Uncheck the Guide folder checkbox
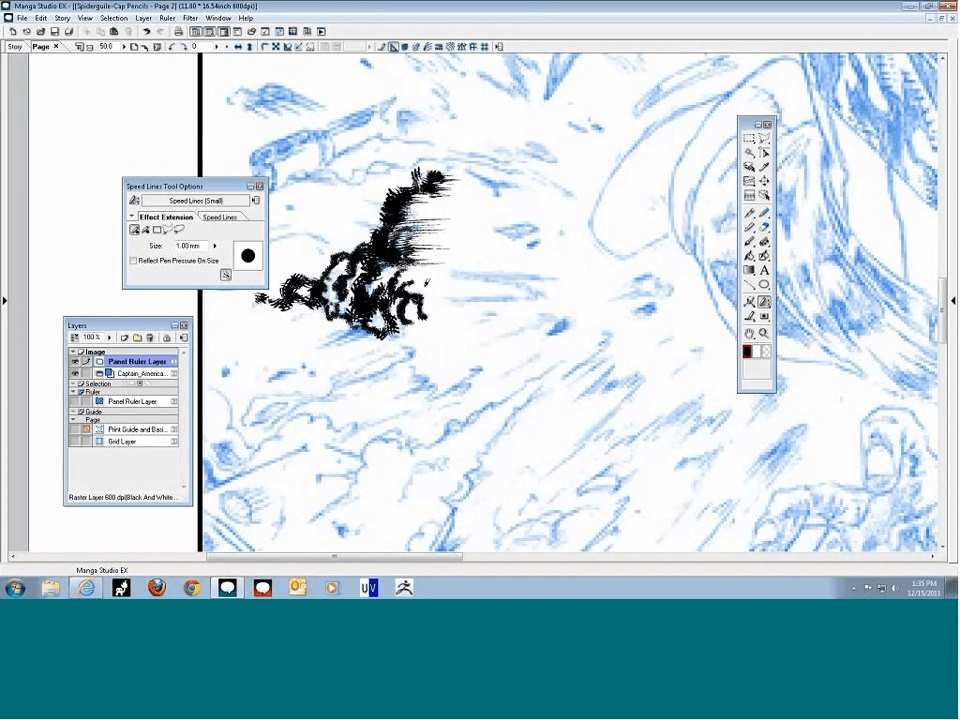The height and width of the screenshot is (720, 960). [x=82, y=411]
